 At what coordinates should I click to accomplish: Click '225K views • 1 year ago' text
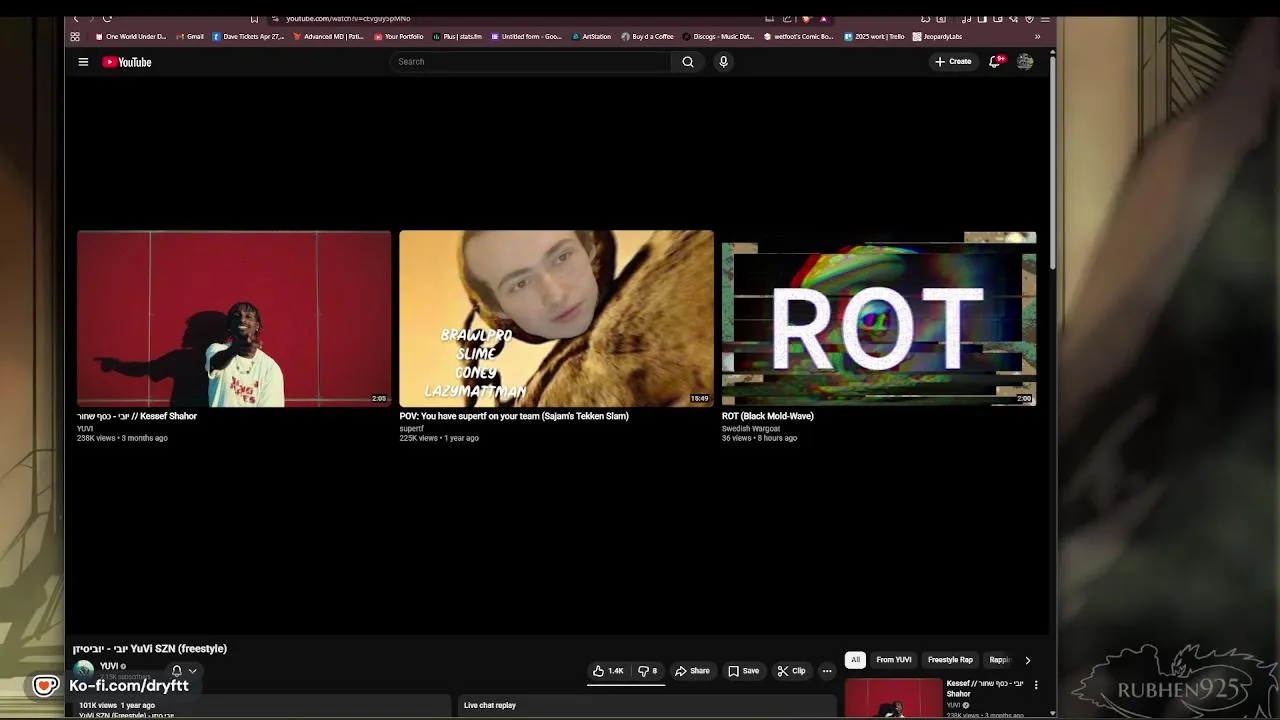[x=439, y=438]
